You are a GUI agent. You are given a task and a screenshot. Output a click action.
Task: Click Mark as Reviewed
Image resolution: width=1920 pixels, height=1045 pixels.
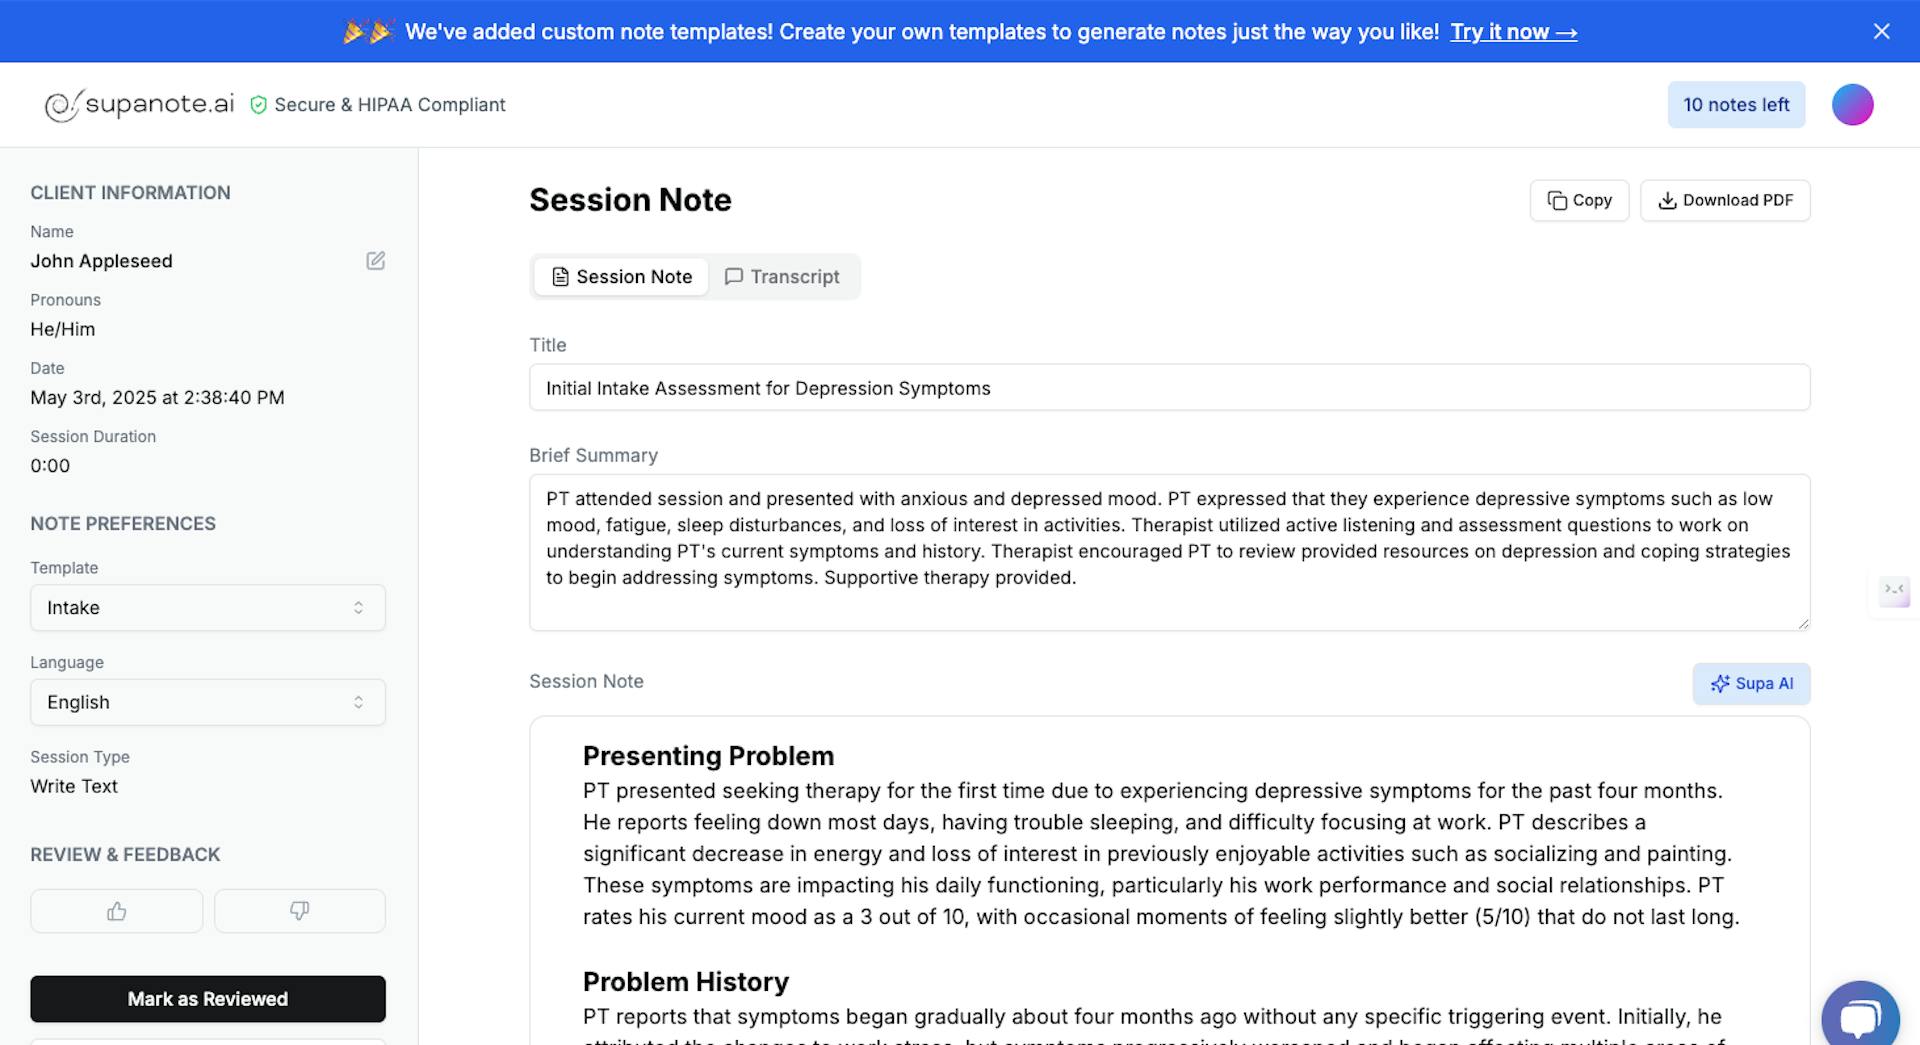tap(207, 998)
